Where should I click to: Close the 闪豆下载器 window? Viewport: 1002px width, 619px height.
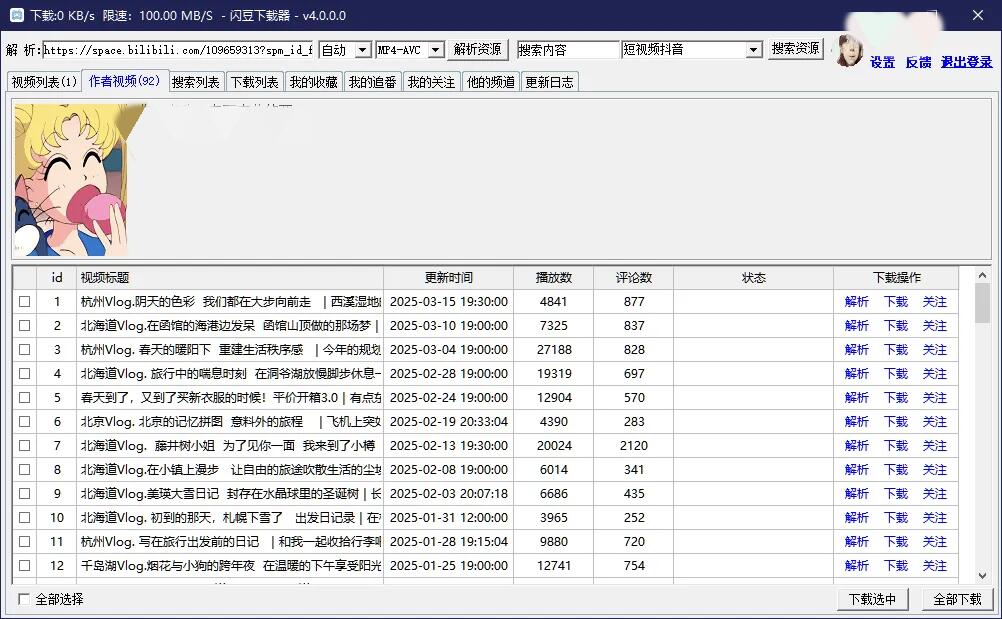(978, 15)
